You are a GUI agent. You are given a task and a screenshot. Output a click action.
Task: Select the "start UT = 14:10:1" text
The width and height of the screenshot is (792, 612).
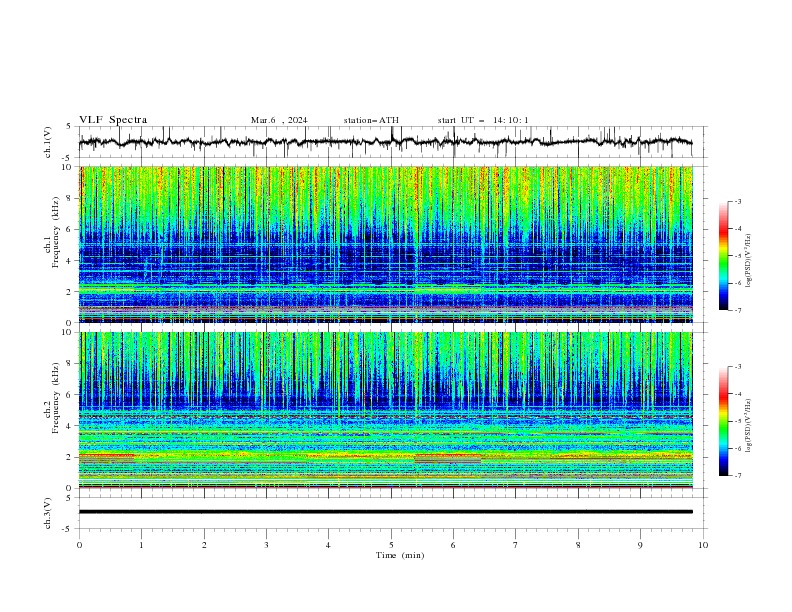(483, 120)
